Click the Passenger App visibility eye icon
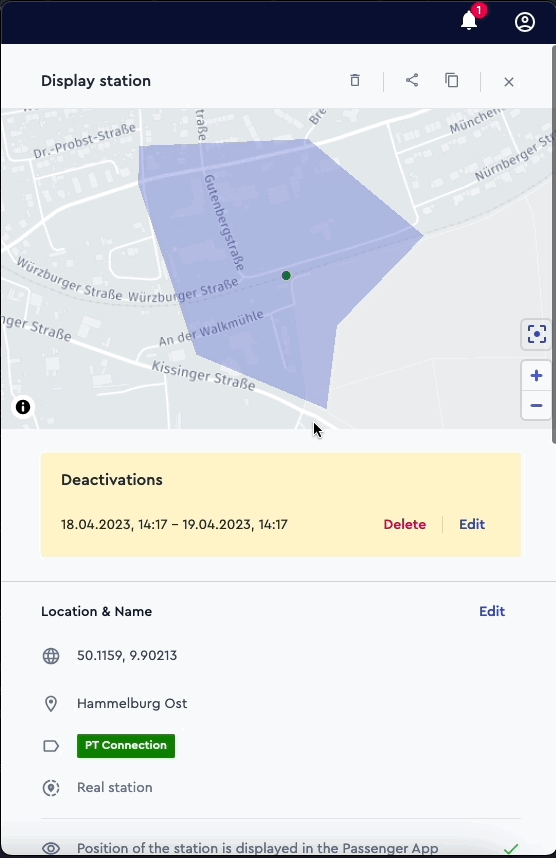Screen dimensions: 556x858 click(51, 848)
